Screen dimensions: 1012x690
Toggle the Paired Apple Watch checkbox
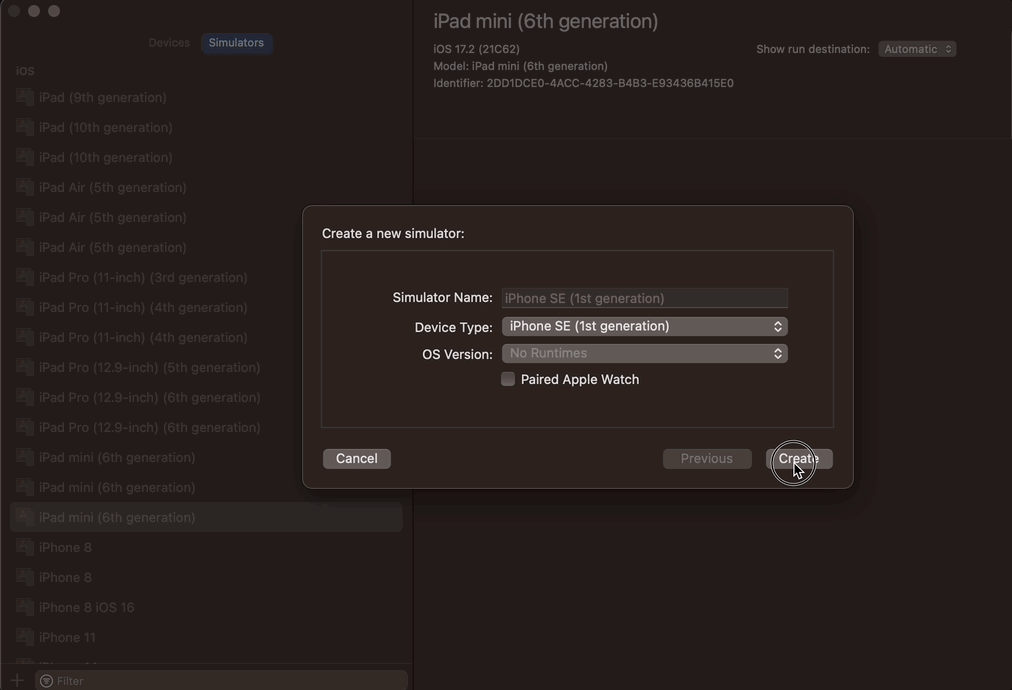508,379
